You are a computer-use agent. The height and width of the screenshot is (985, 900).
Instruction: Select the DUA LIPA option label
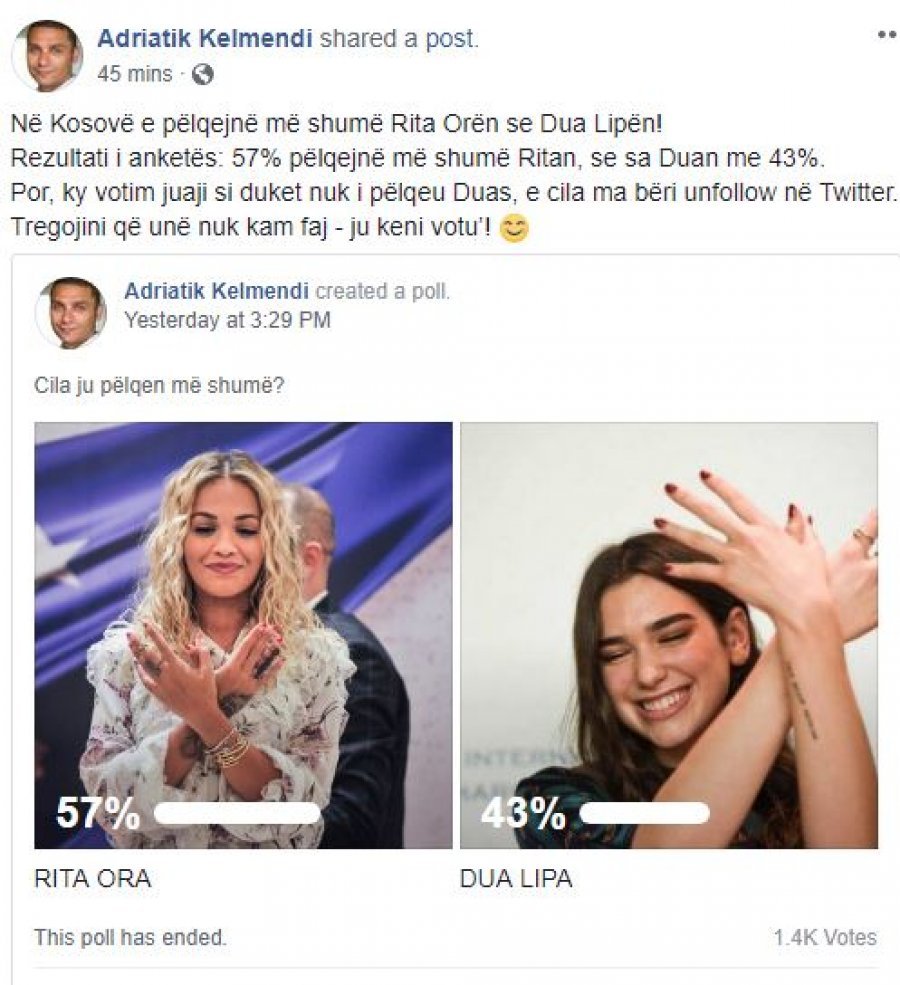tap(516, 878)
